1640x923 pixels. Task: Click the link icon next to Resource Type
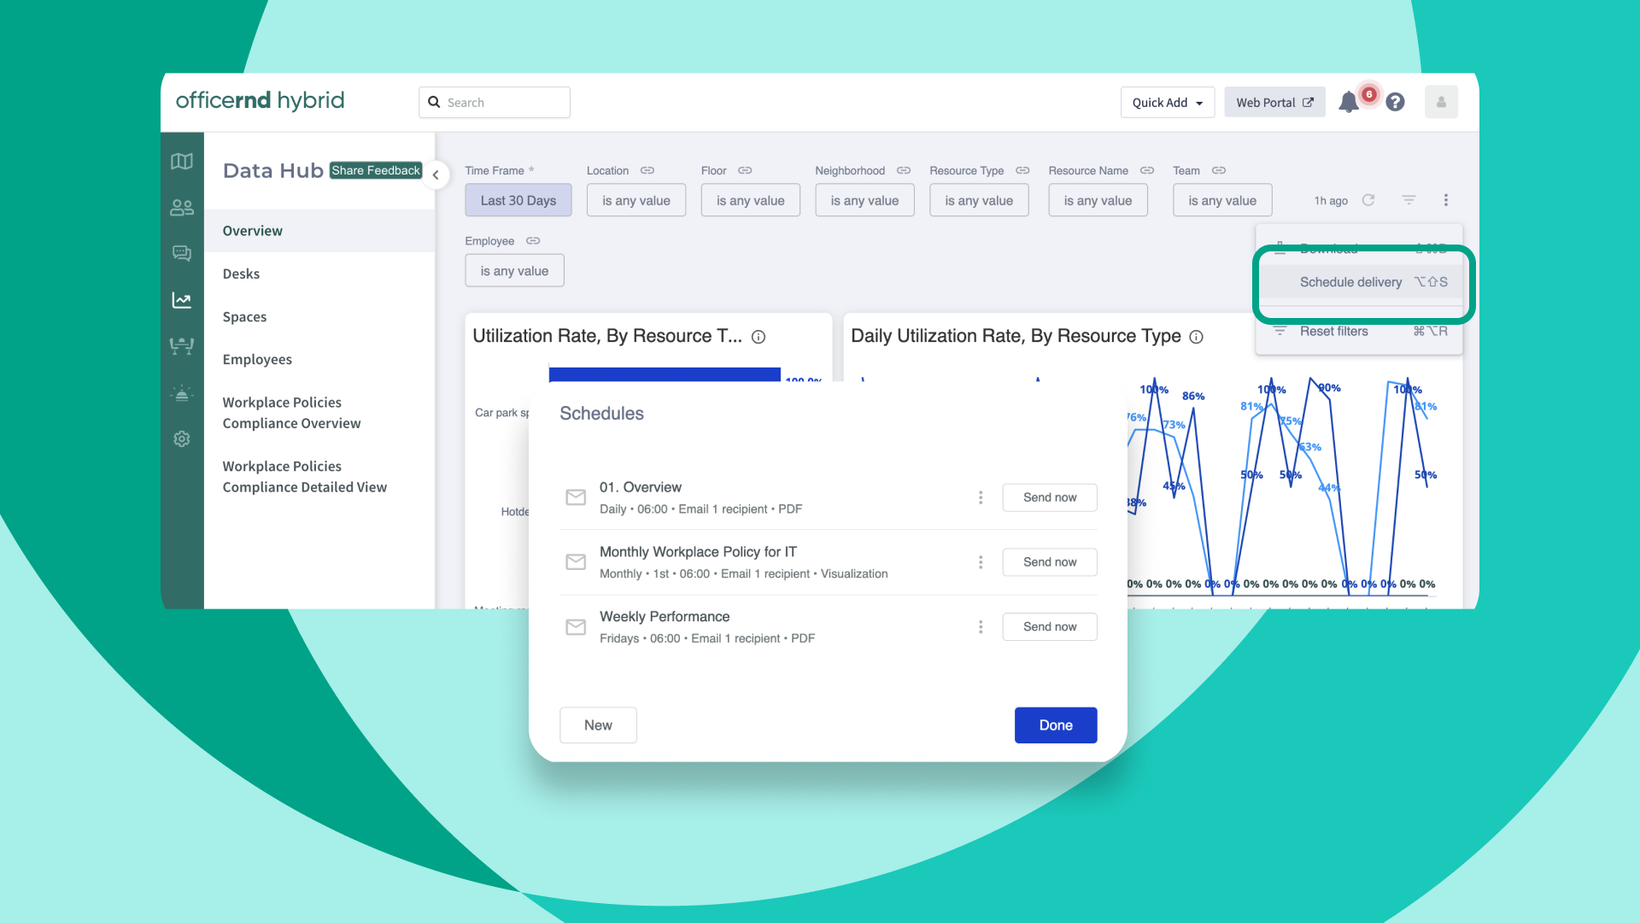[1022, 171]
